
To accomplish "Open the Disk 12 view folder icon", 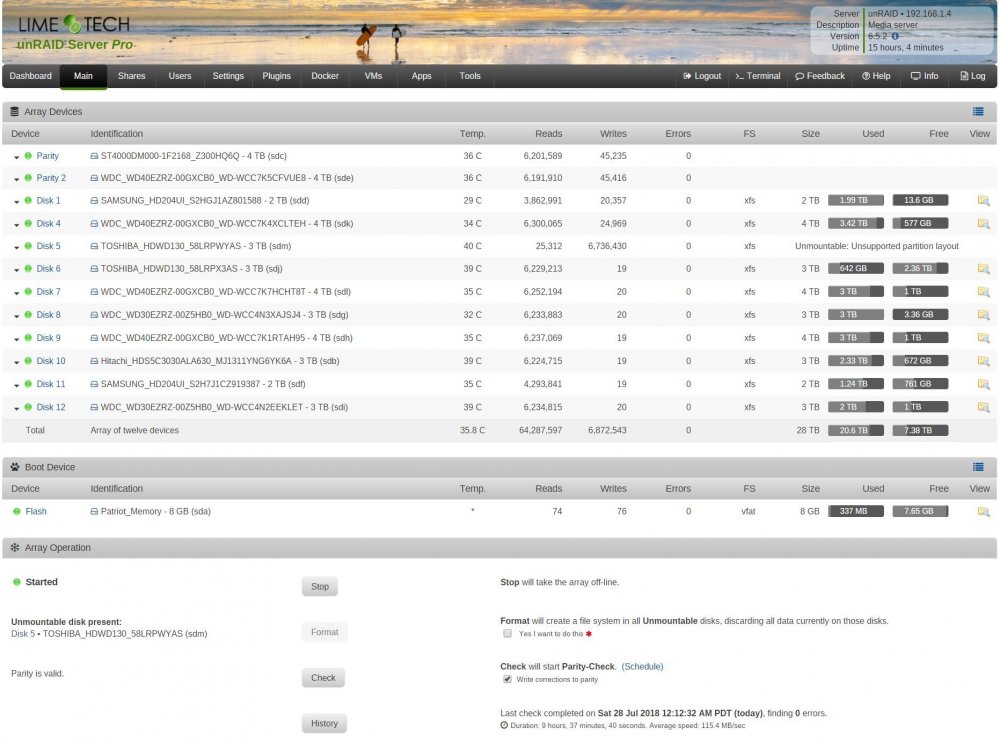I will point(983,407).
